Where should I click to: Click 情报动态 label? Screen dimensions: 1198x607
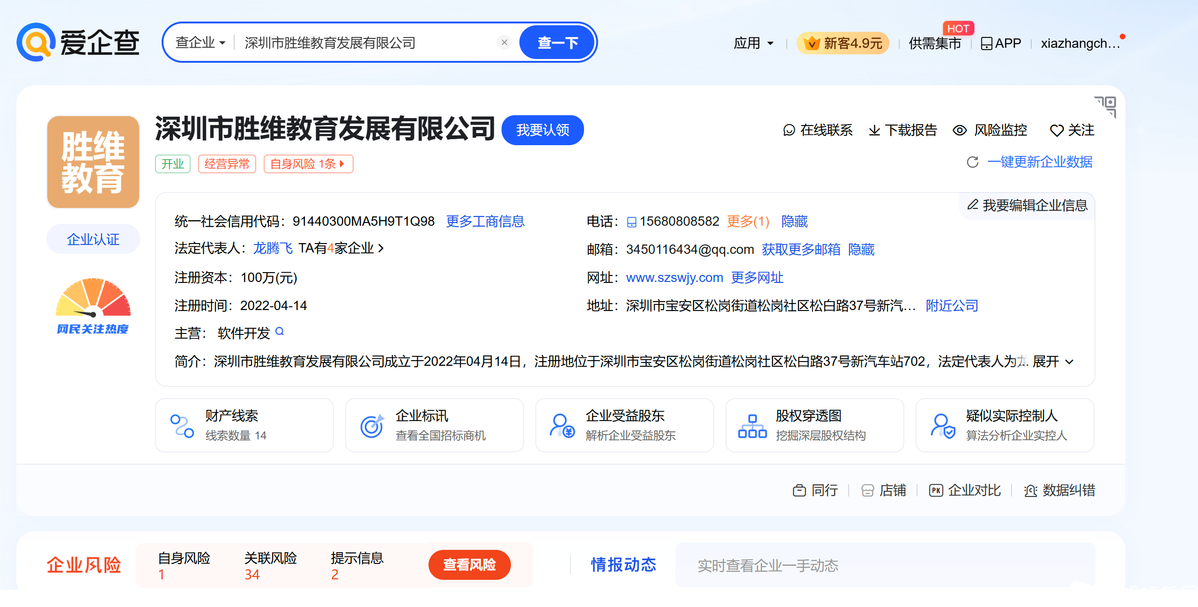(x=623, y=565)
